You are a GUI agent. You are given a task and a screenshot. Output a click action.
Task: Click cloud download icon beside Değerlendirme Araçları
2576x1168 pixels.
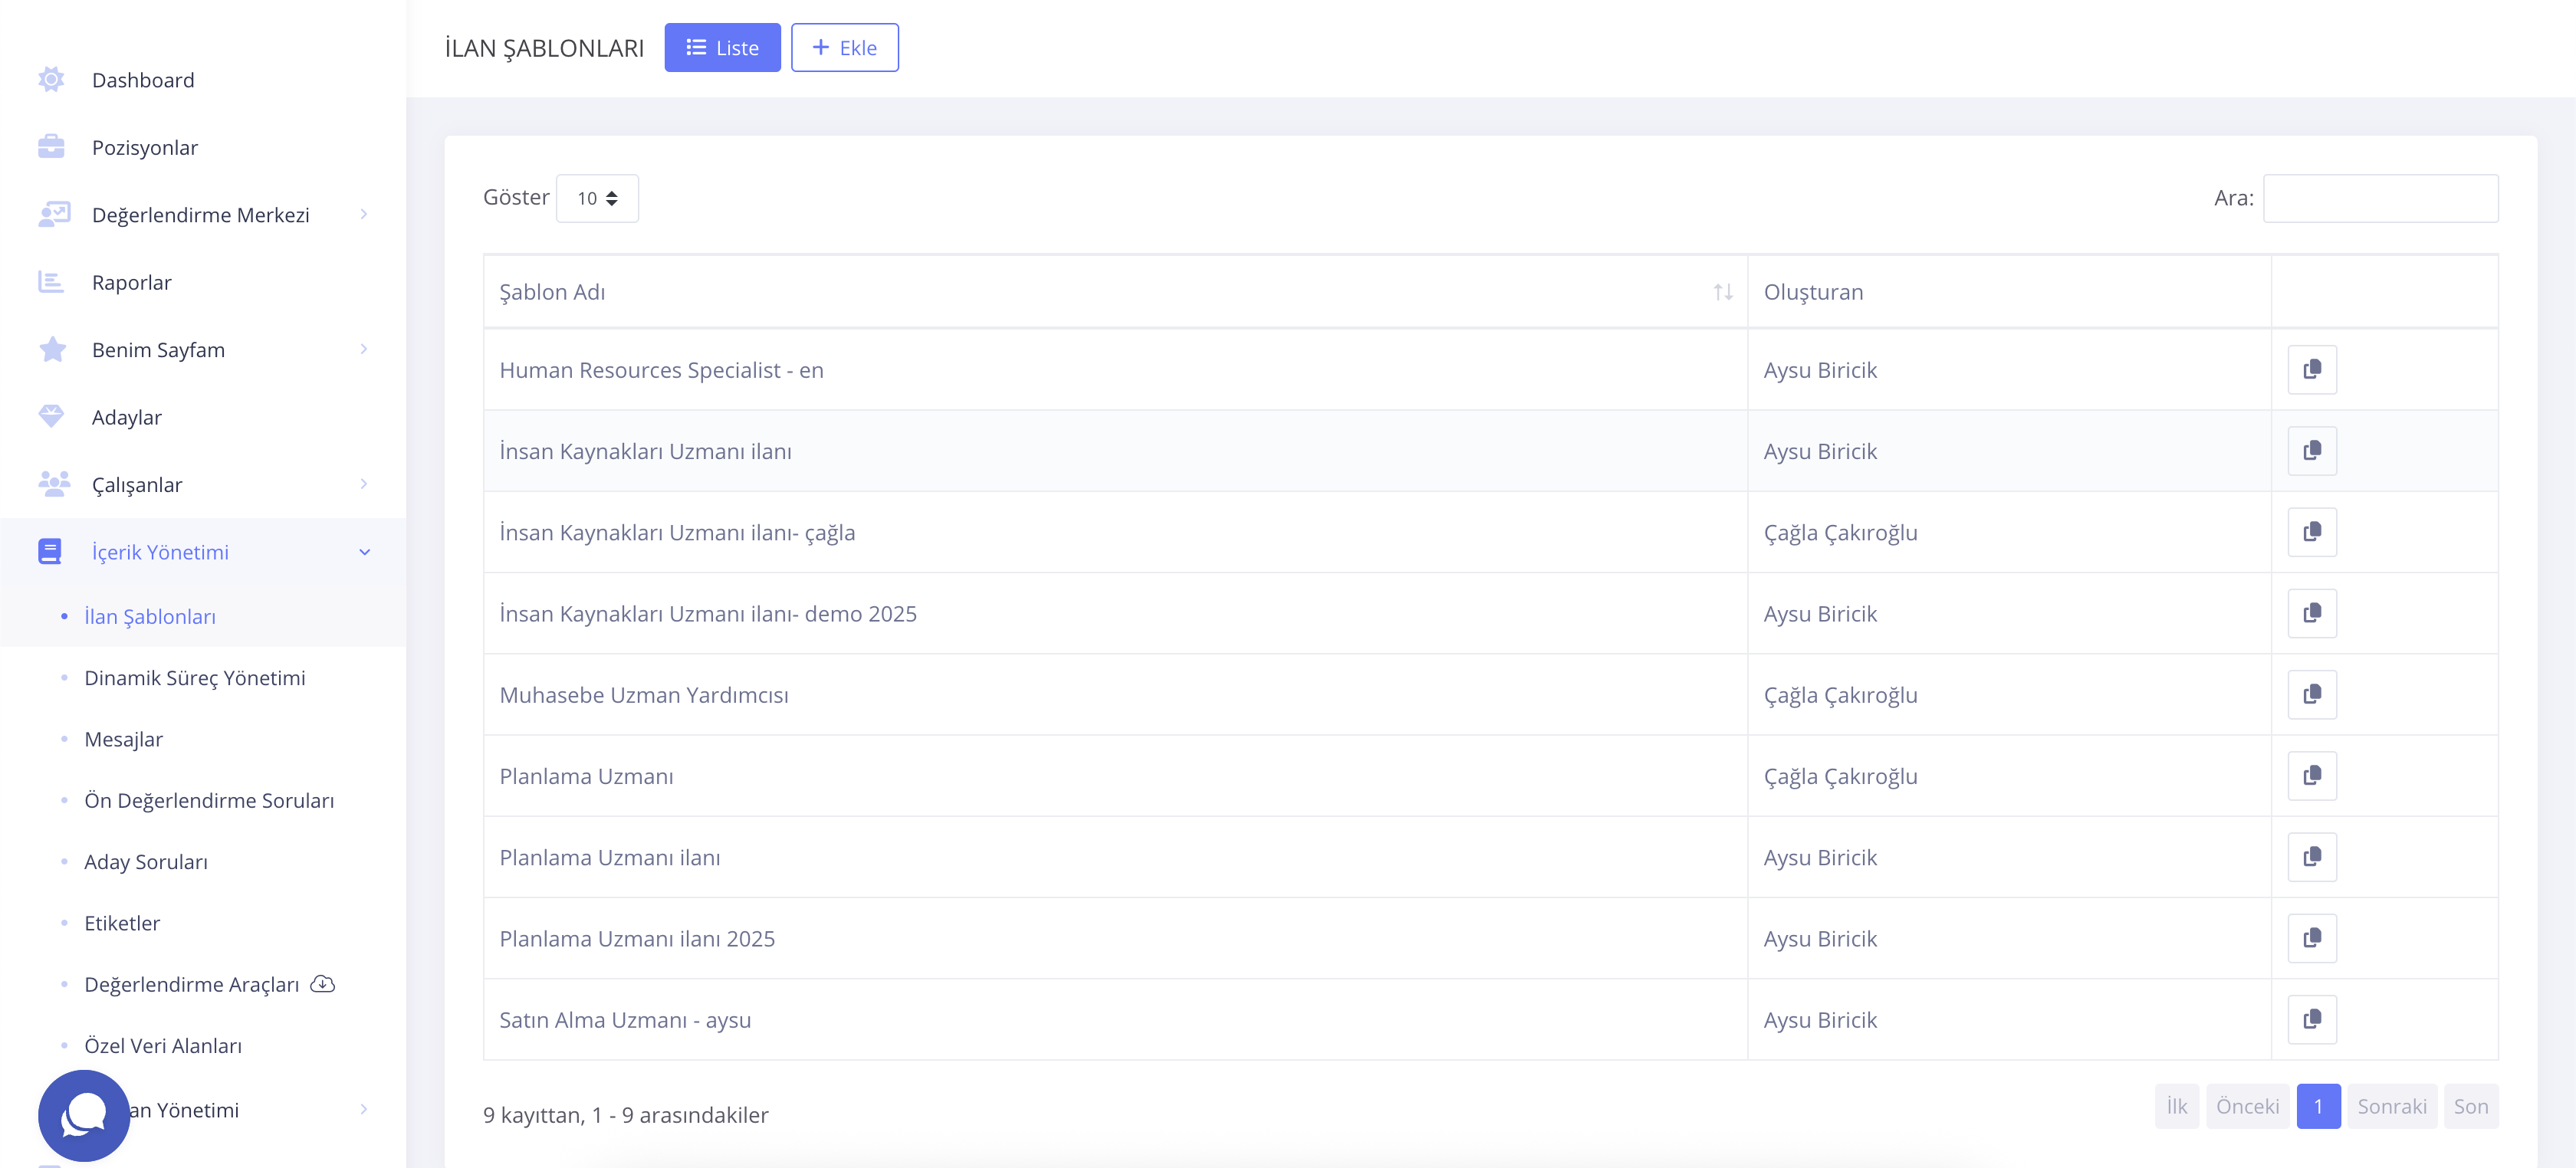tap(322, 984)
